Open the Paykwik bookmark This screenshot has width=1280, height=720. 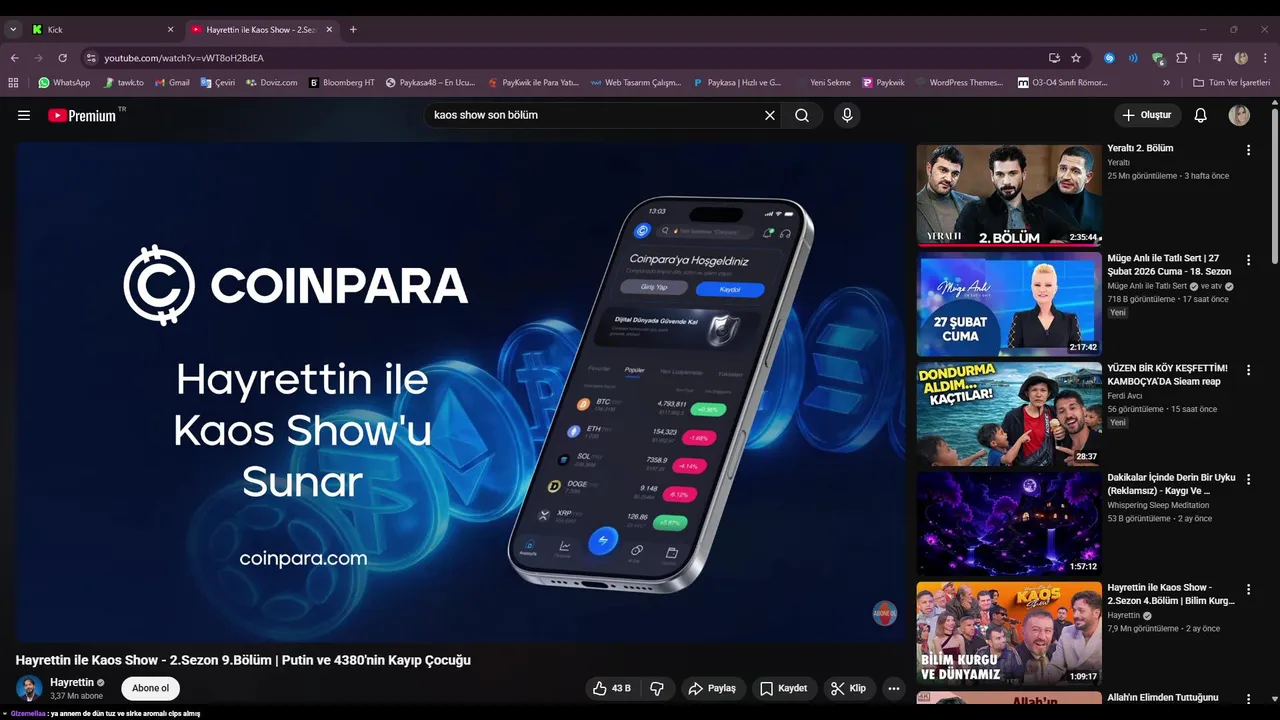pos(883,83)
